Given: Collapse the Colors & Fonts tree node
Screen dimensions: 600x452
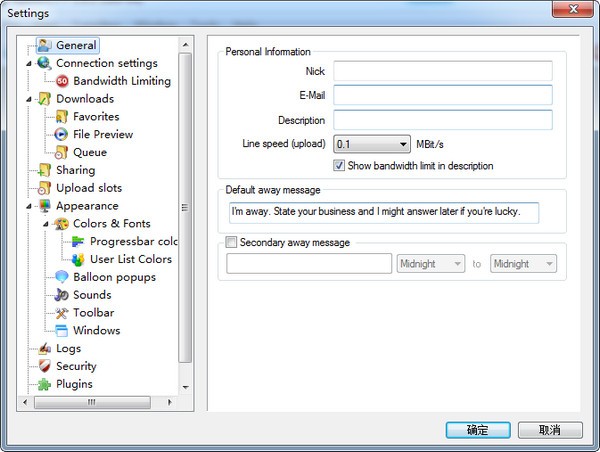Looking at the screenshot, I should point(46,224).
